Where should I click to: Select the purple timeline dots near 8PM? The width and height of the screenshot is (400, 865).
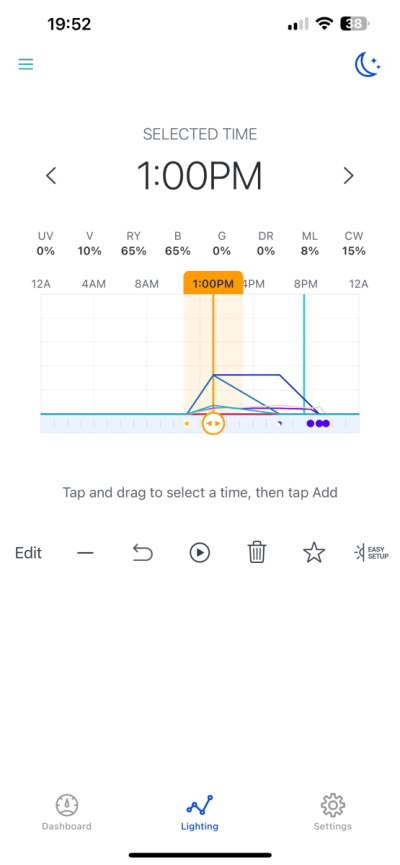pyautogui.click(x=318, y=424)
